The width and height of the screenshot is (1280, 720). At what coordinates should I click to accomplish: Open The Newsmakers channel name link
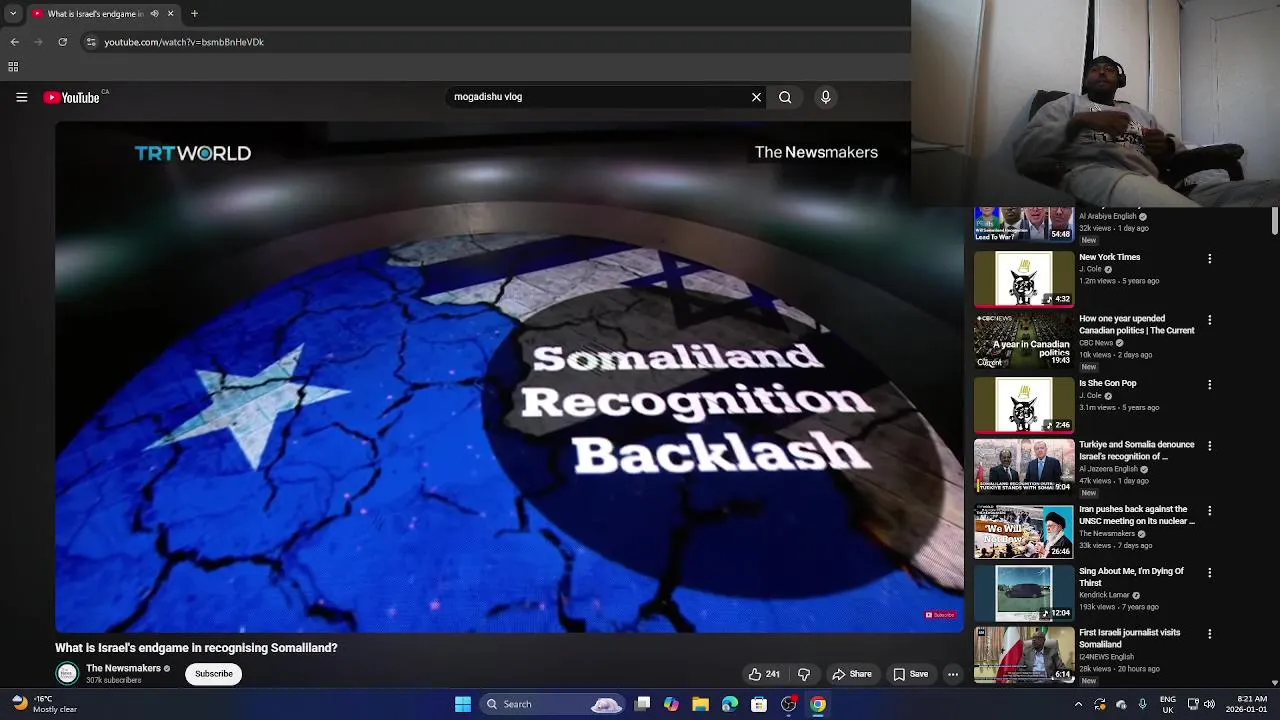click(123, 668)
